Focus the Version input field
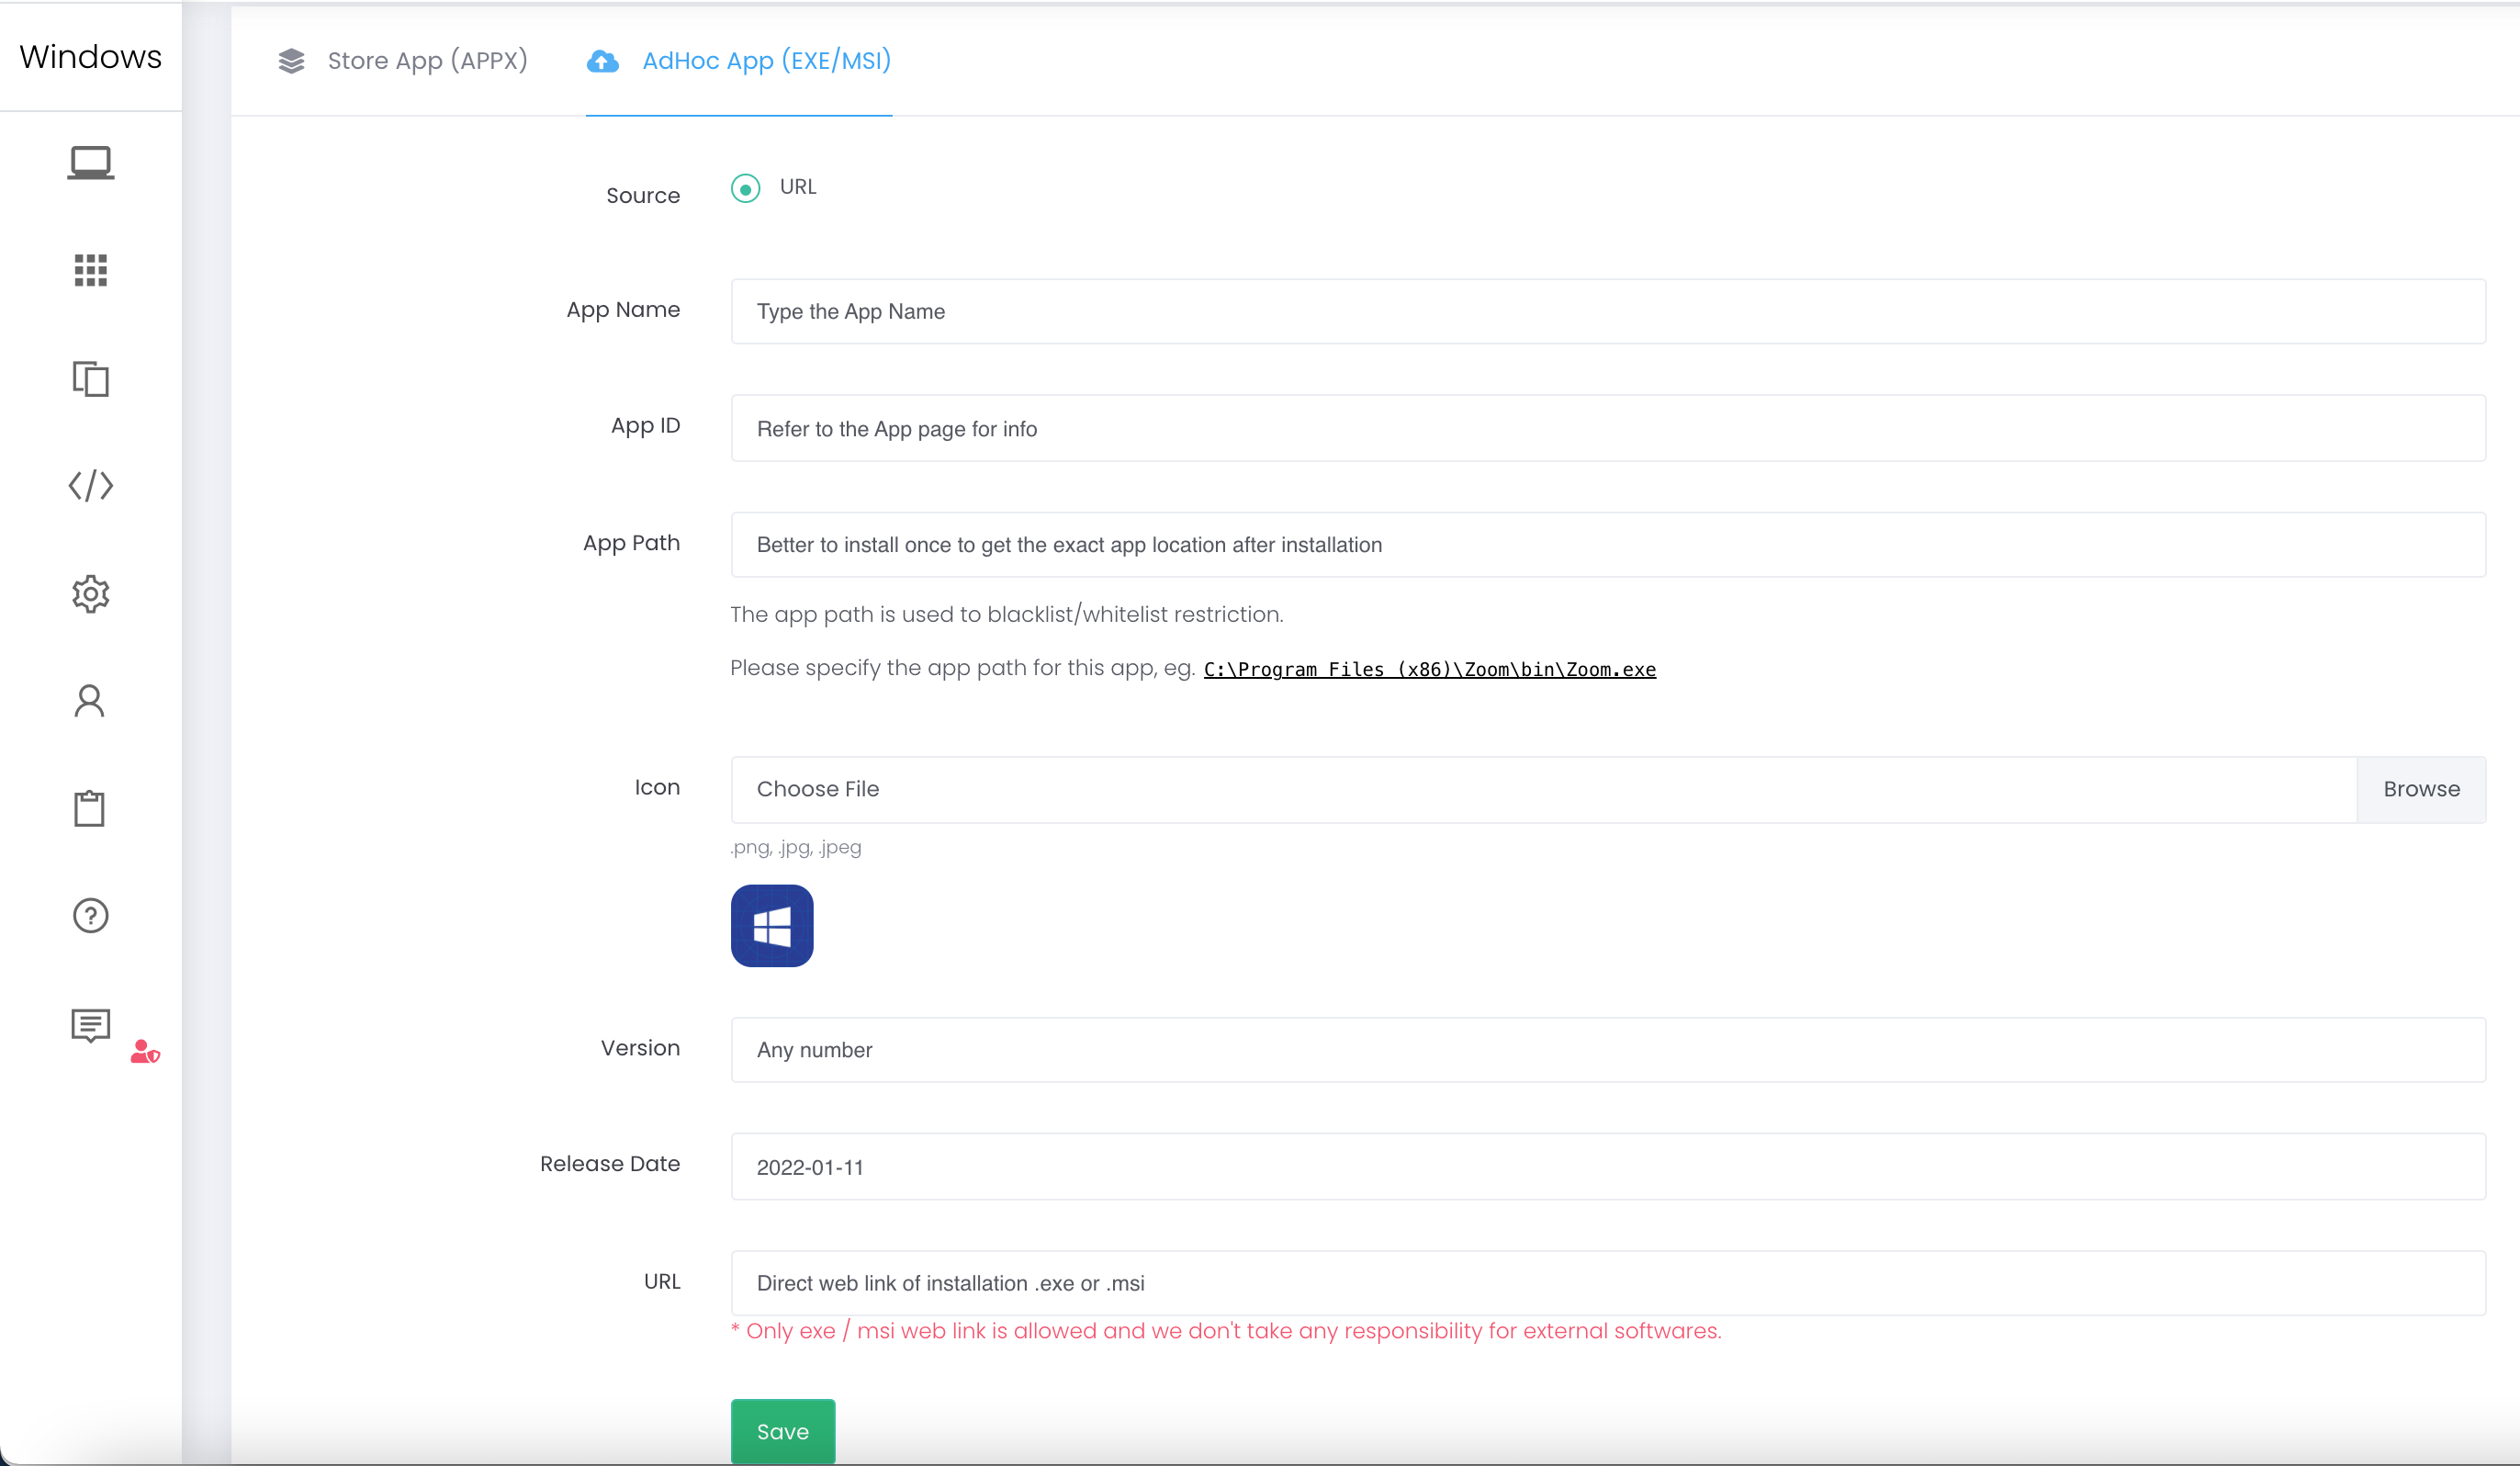 click(x=1608, y=1050)
